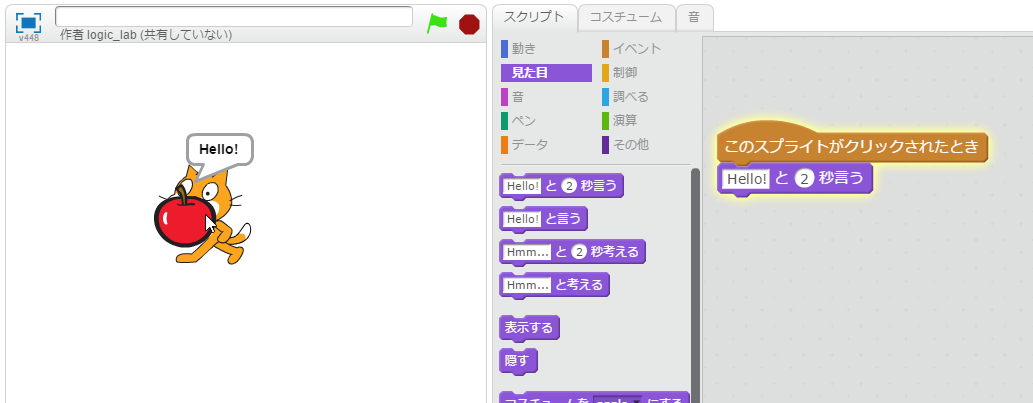Click the Hello! text field in script block
Image resolution: width=1033 pixels, height=403 pixels.
[746, 178]
